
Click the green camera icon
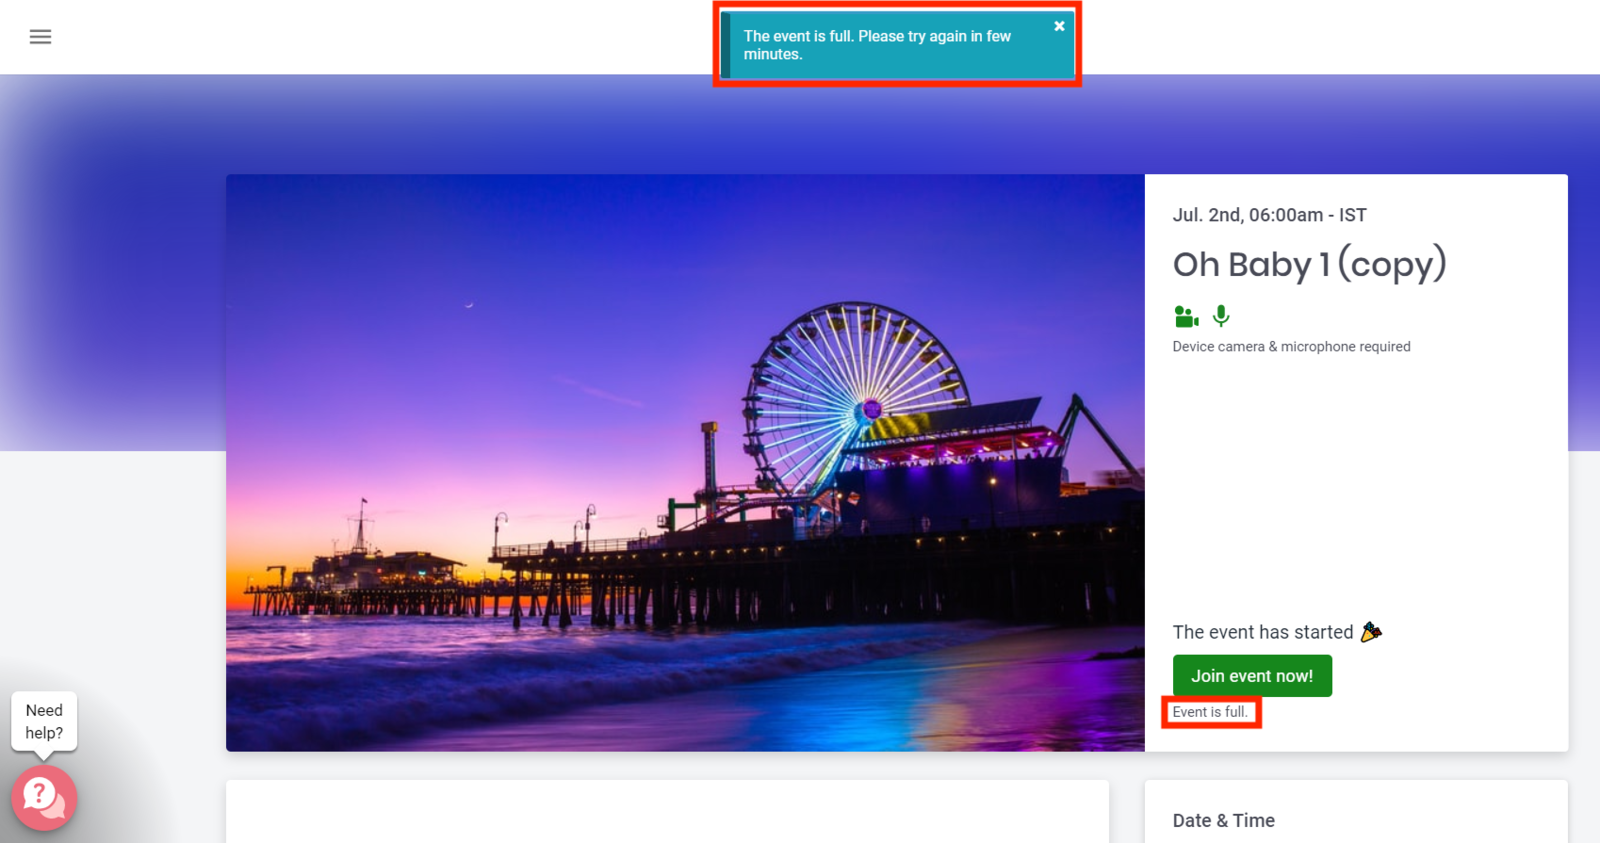coord(1186,317)
